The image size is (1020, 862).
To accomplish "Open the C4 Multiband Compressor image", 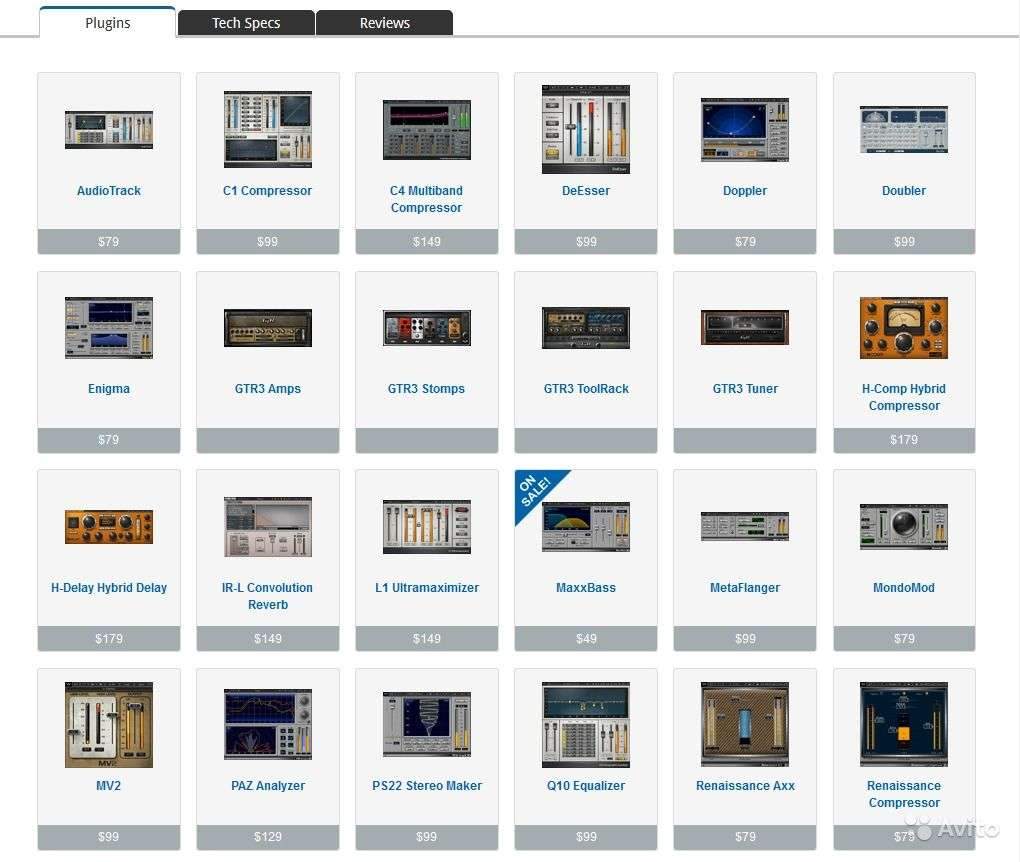I will [427, 129].
